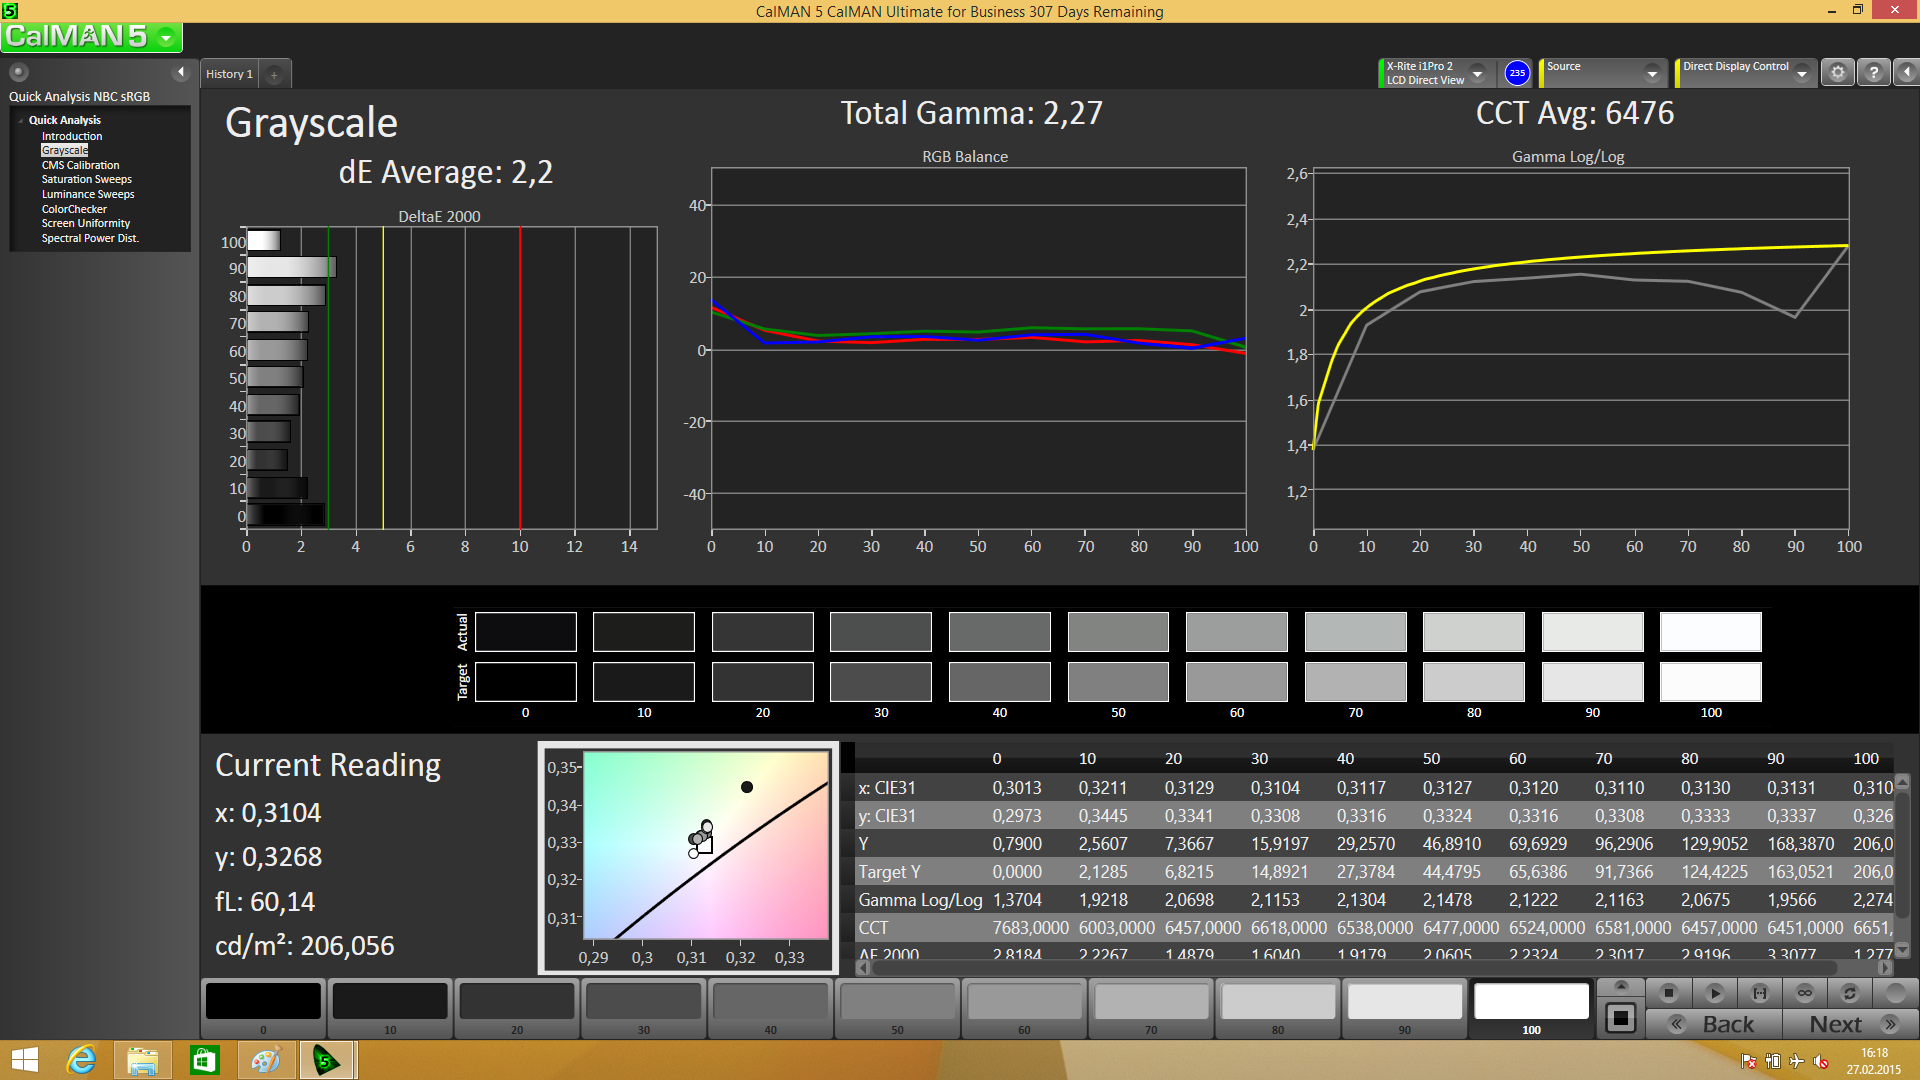
Task: Add a new history tab with plus
Action: tap(274, 74)
